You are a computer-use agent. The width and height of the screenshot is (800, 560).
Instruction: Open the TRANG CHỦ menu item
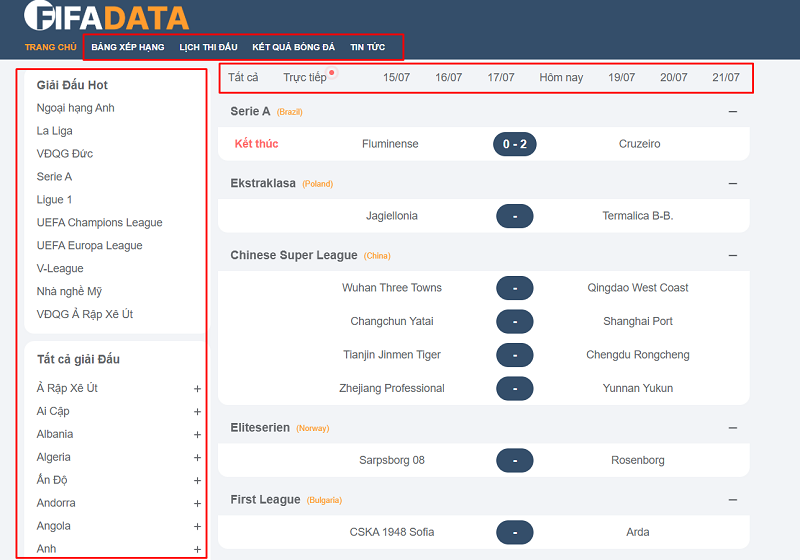[51, 47]
